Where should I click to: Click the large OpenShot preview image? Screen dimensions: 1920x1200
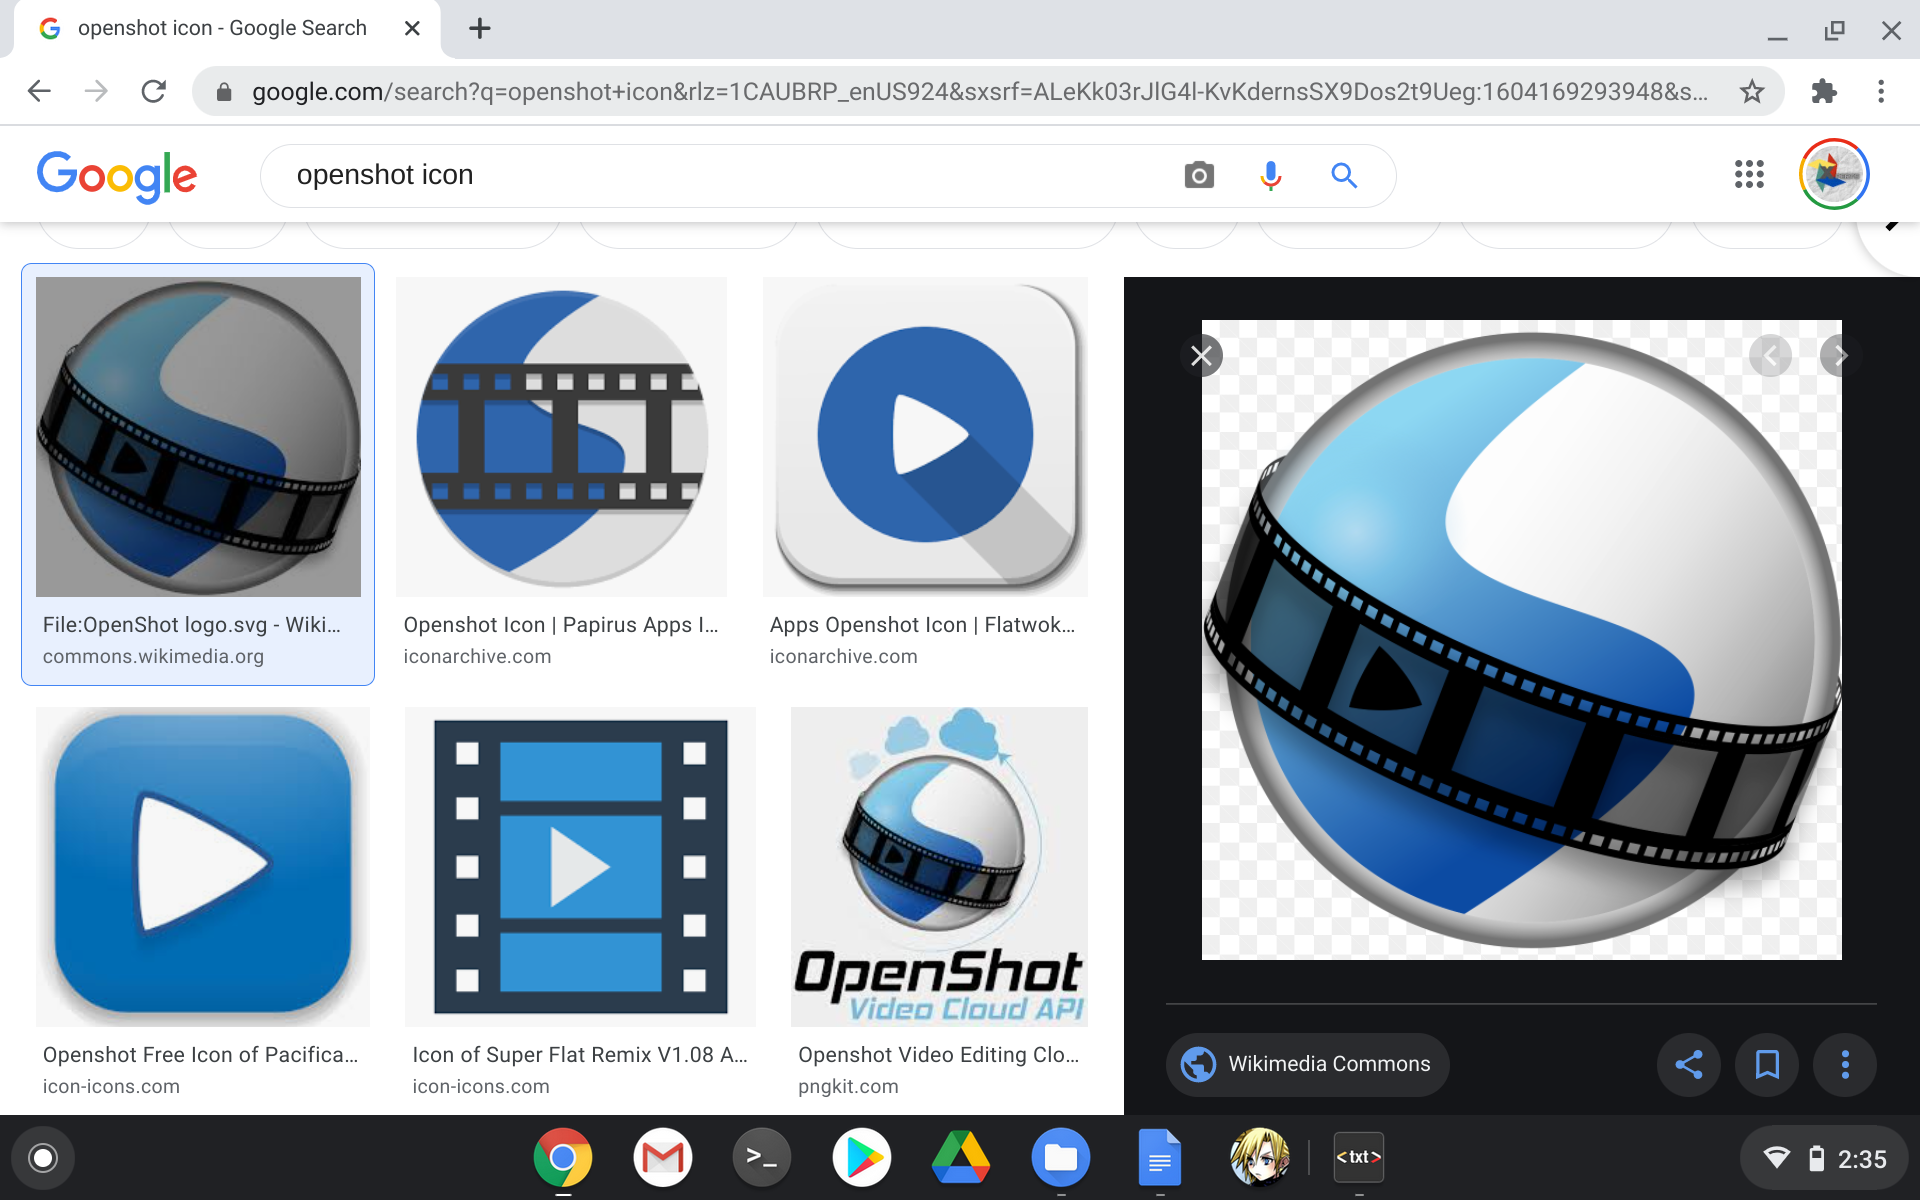pyautogui.click(x=1521, y=640)
